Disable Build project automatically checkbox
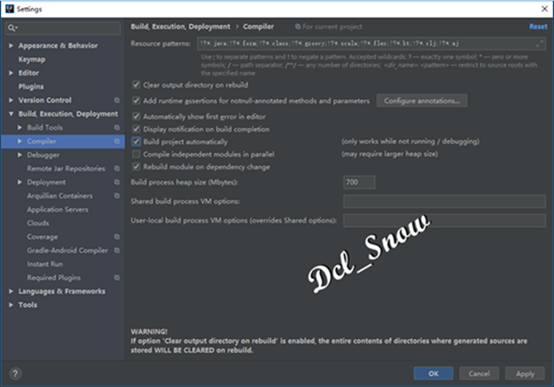The width and height of the screenshot is (554, 387). click(136, 142)
